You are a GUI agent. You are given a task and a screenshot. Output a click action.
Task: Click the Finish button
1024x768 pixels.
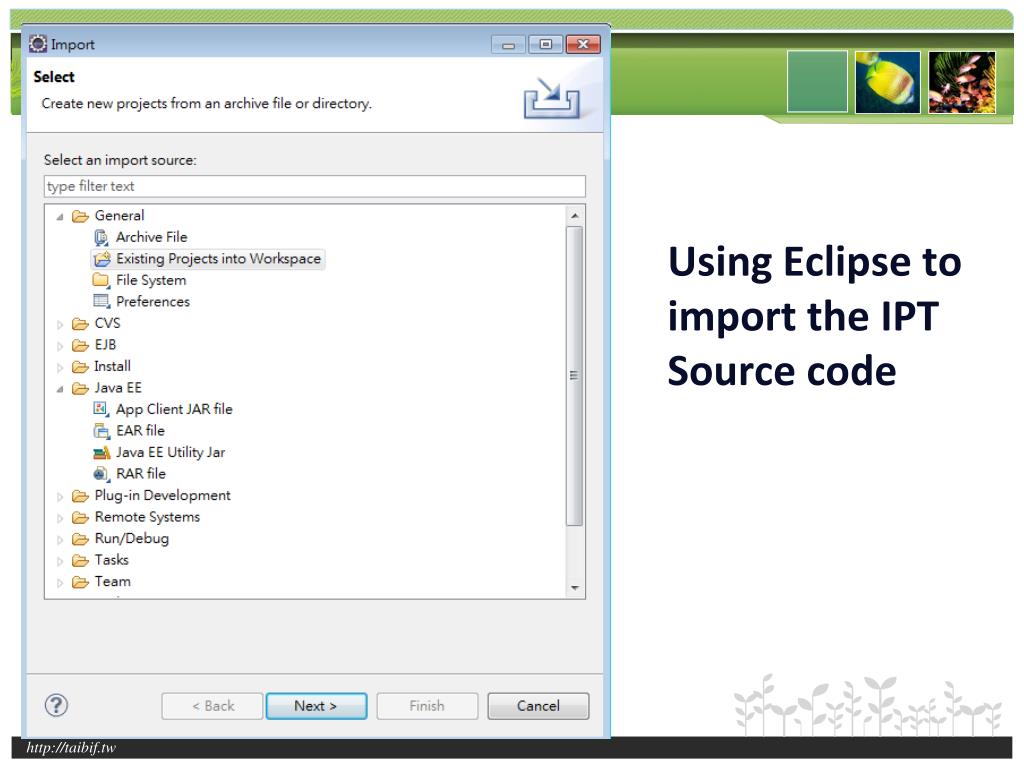(427, 706)
